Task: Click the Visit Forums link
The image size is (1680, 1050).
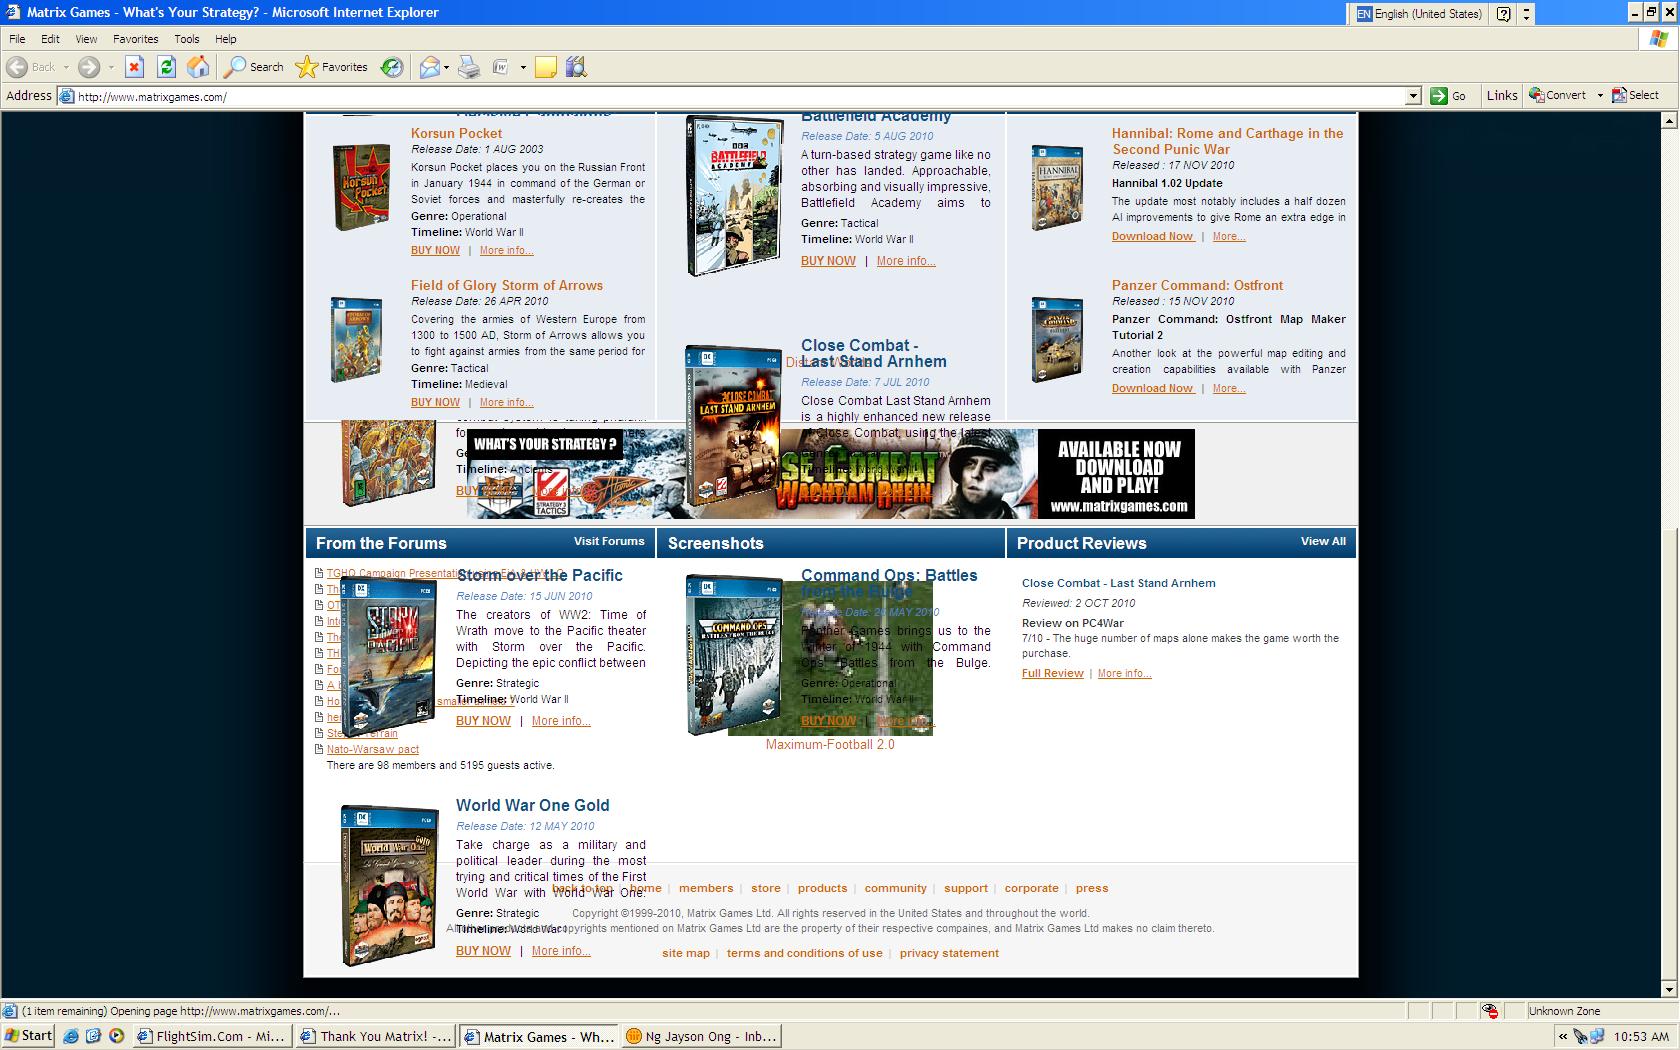Action: coord(609,541)
